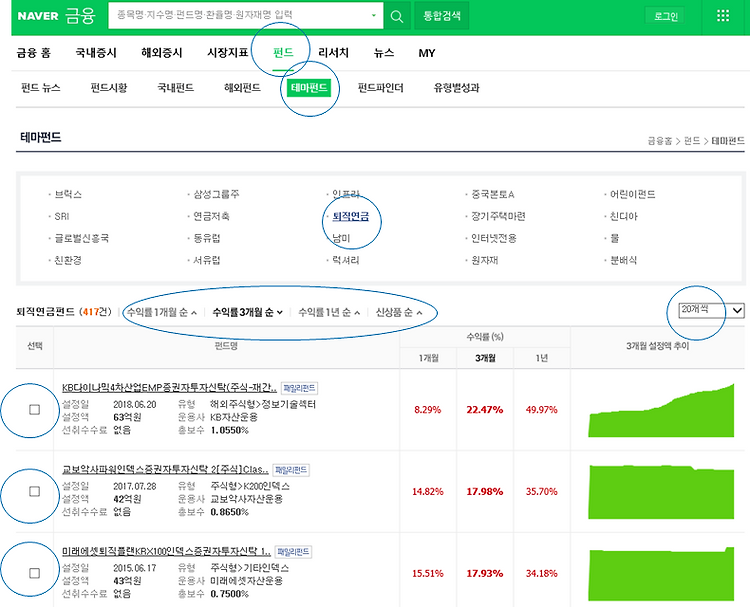Select the 테마펀드 tab
750x607 pixels.
[x=309, y=88]
